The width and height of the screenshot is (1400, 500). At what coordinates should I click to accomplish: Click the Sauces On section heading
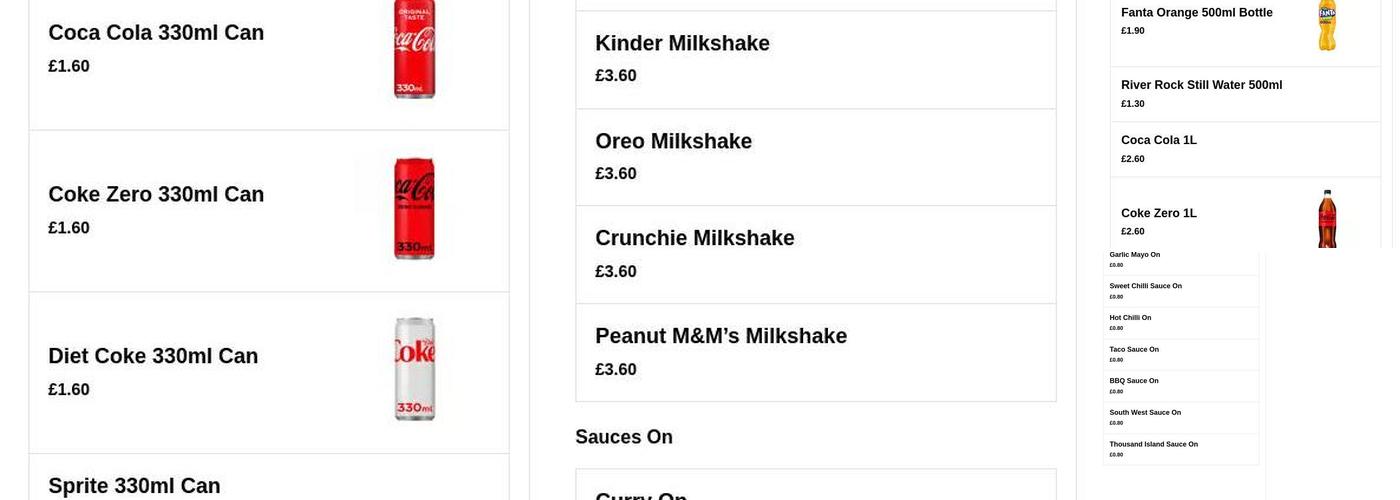click(624, 437)
